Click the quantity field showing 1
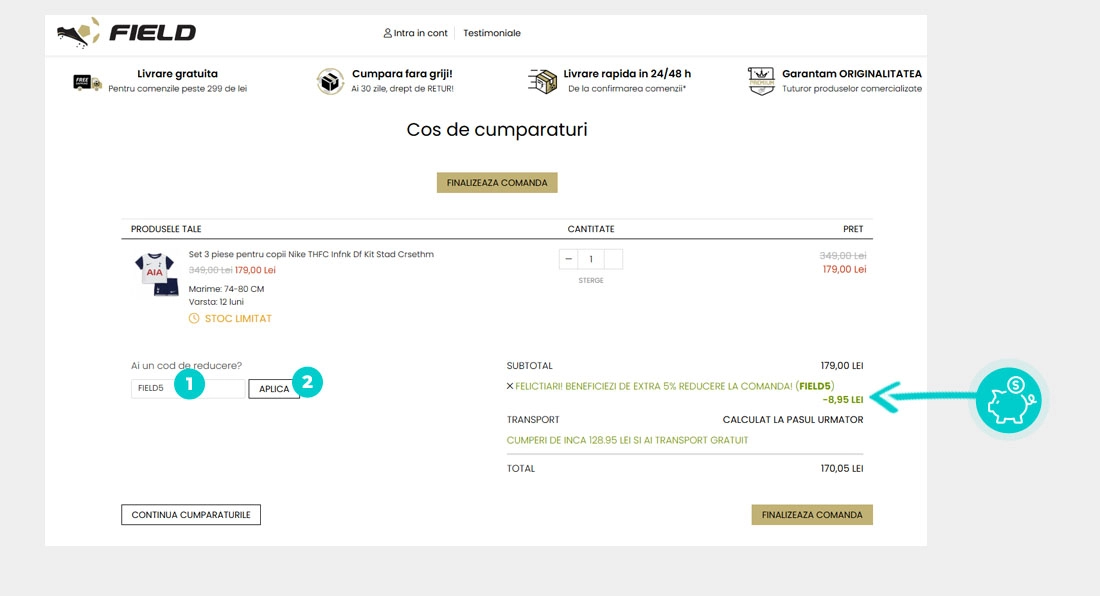The height and width of the screenshot is (596, 1100). click(591, 259)
